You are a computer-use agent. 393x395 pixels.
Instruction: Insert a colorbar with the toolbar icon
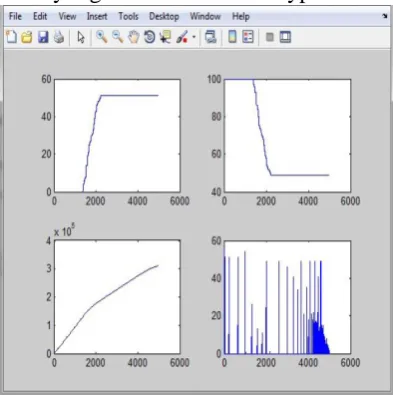coord(232,37)
